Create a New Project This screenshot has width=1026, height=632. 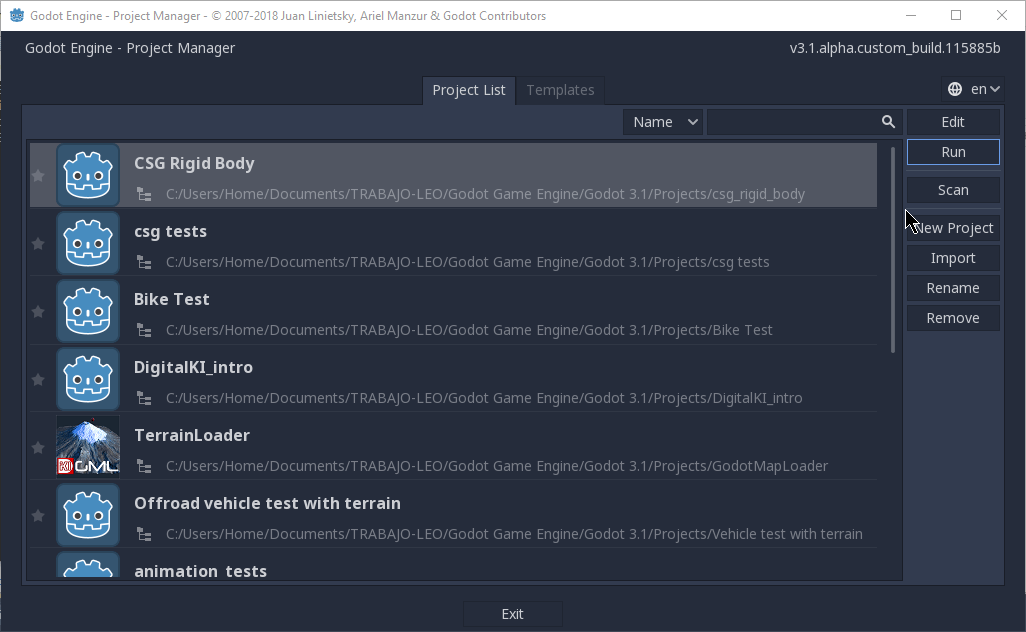click(953, 228)
